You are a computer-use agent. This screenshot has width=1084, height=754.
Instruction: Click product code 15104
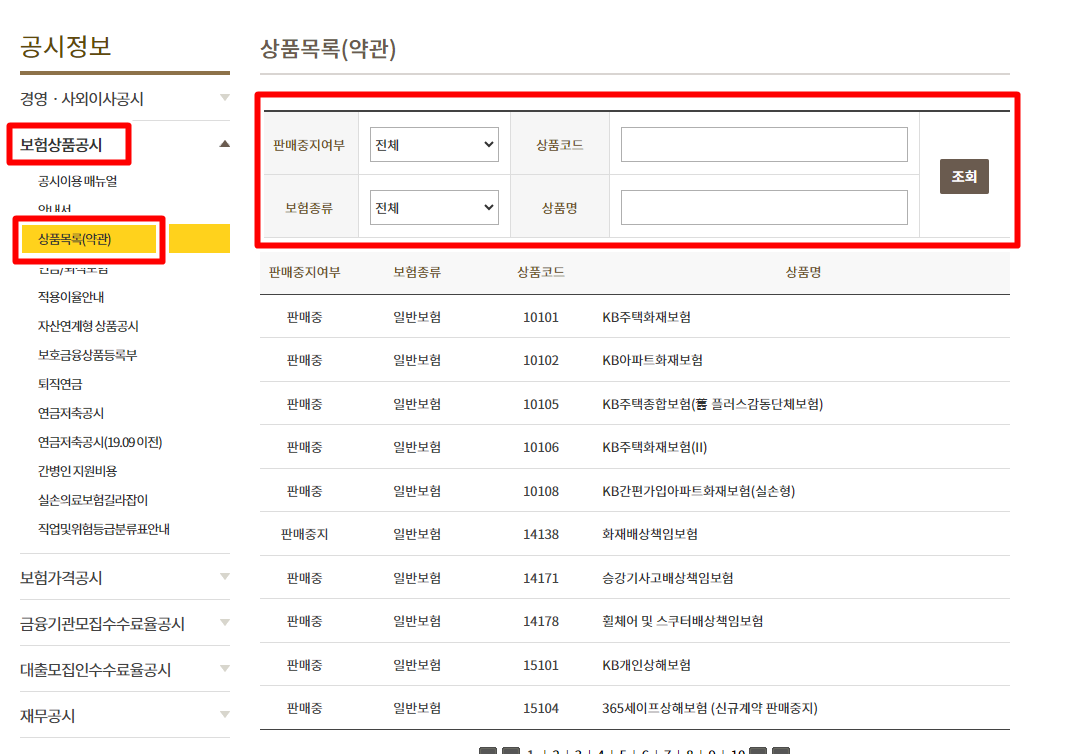pos(541,708)
